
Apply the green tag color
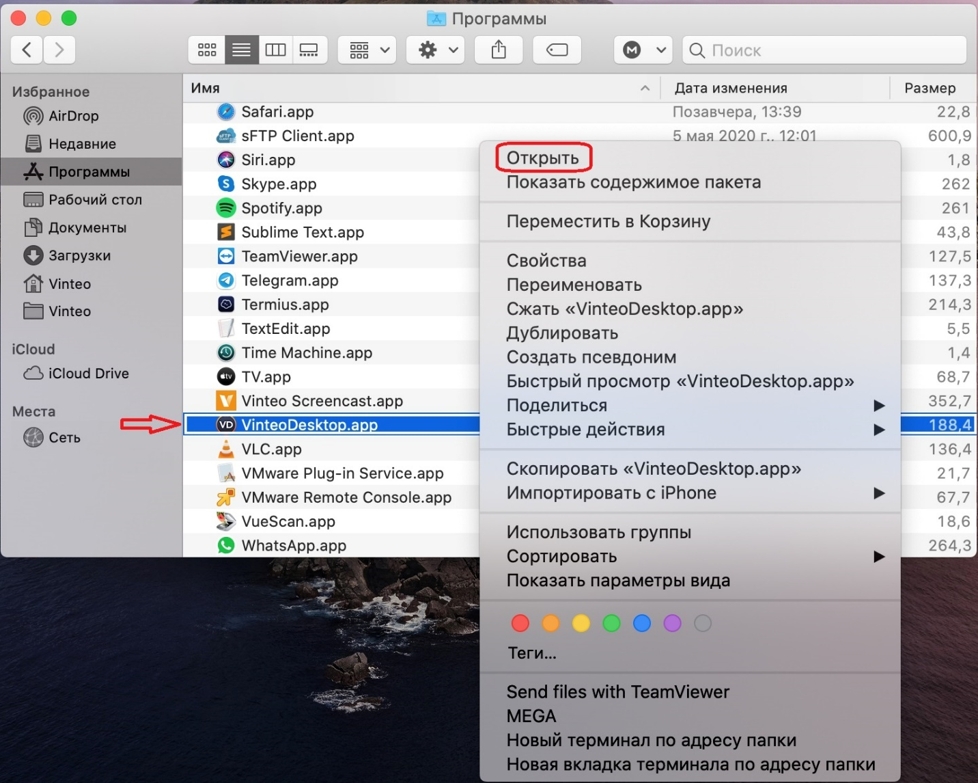click(x=611, y=623)
